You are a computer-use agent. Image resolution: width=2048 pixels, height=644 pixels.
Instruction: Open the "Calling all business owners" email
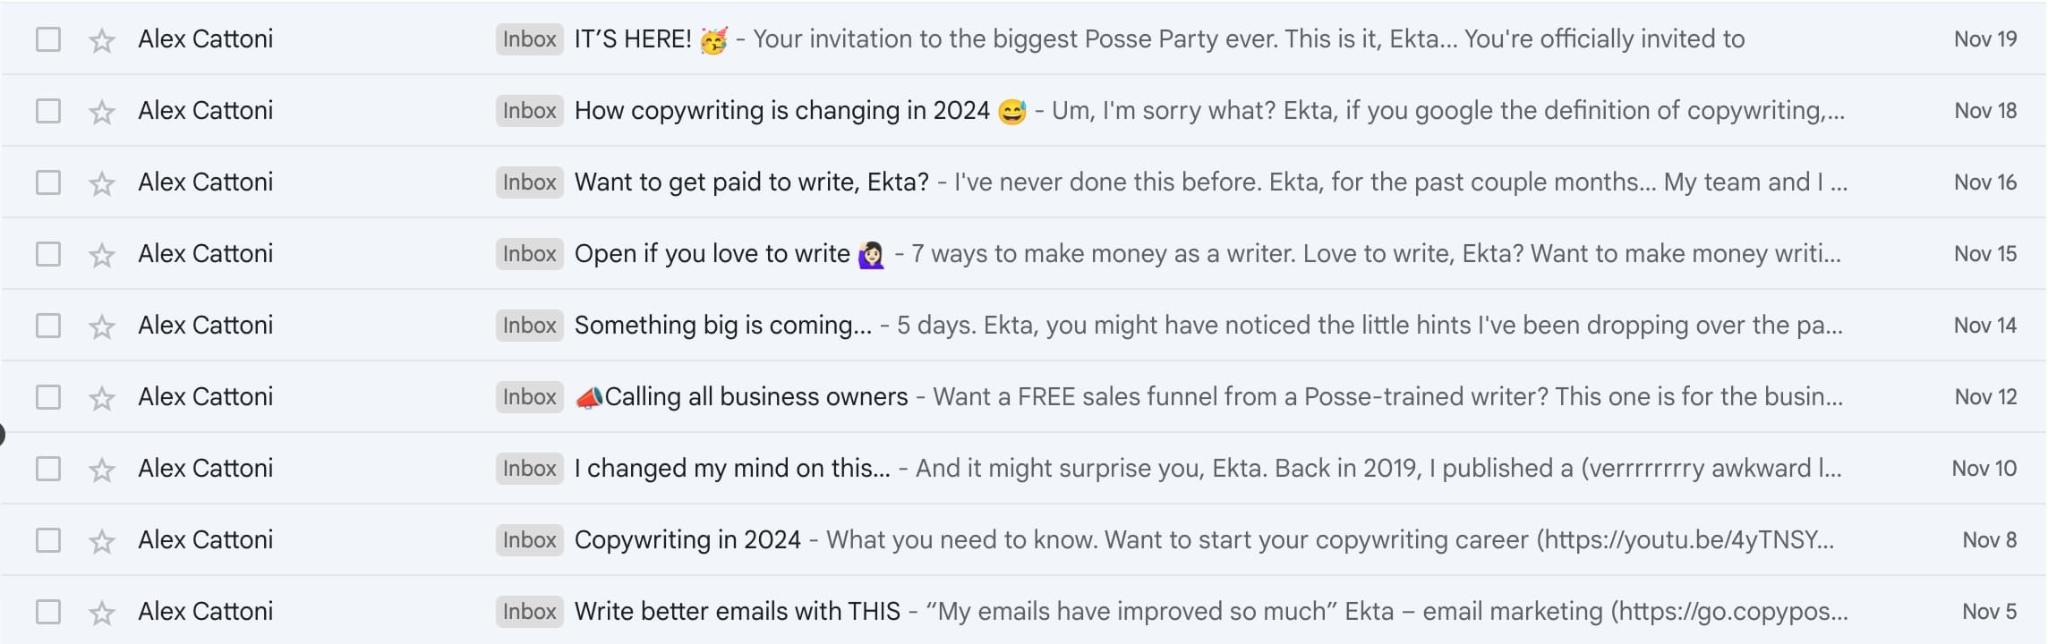[x=756, y=397]
